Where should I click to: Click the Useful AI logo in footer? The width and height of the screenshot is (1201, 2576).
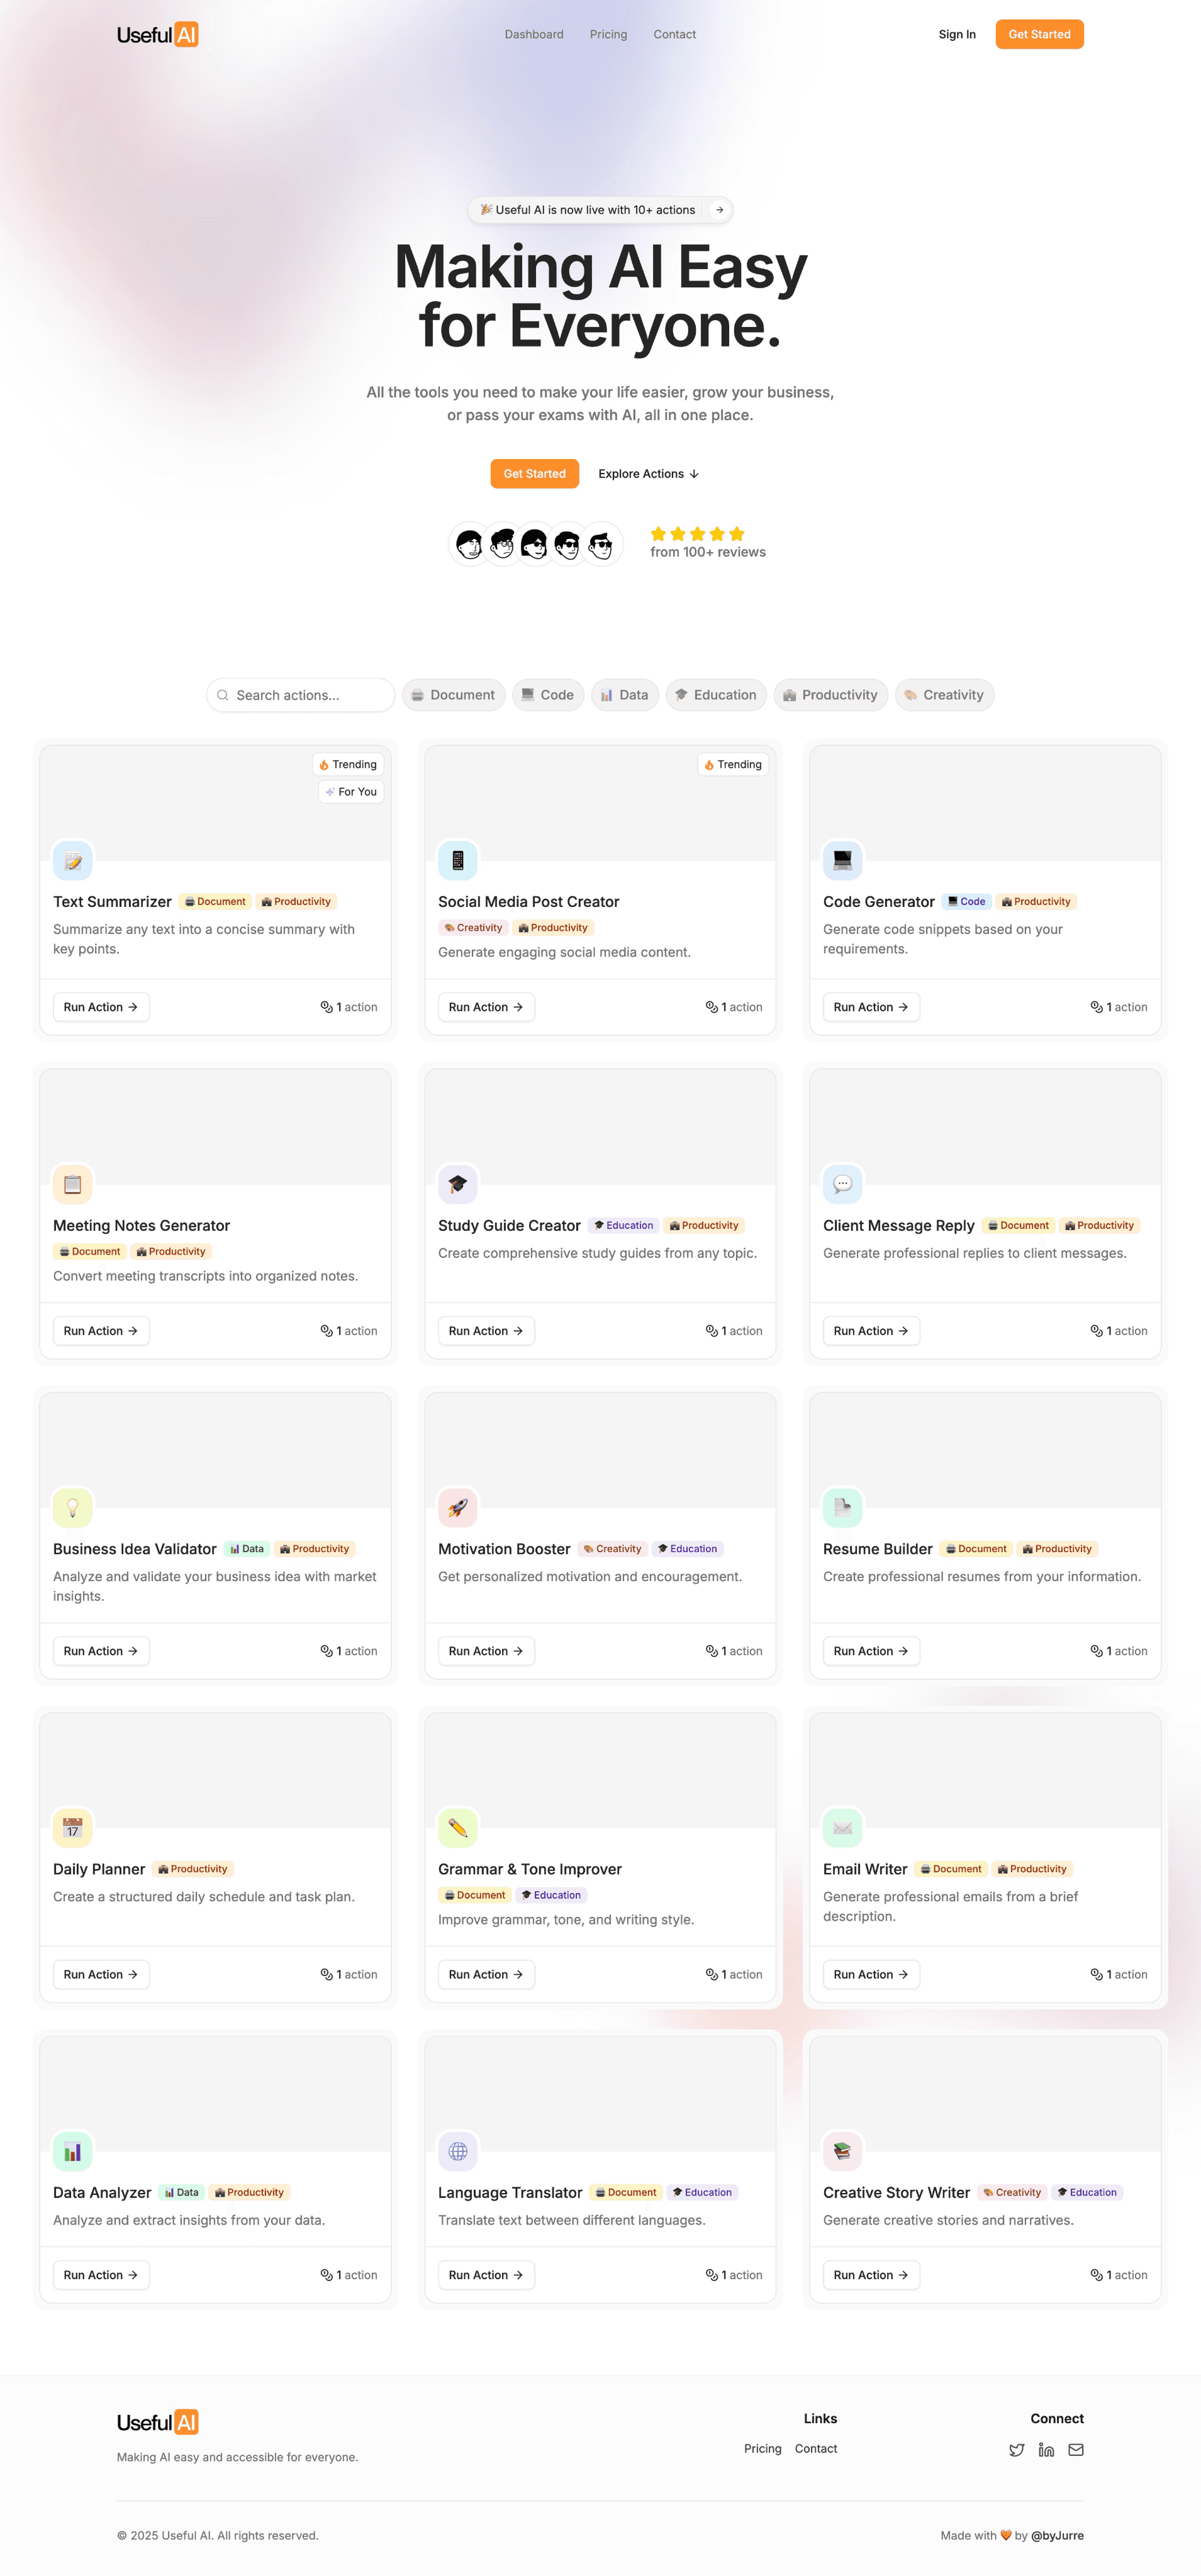(x=157, y=2422)
